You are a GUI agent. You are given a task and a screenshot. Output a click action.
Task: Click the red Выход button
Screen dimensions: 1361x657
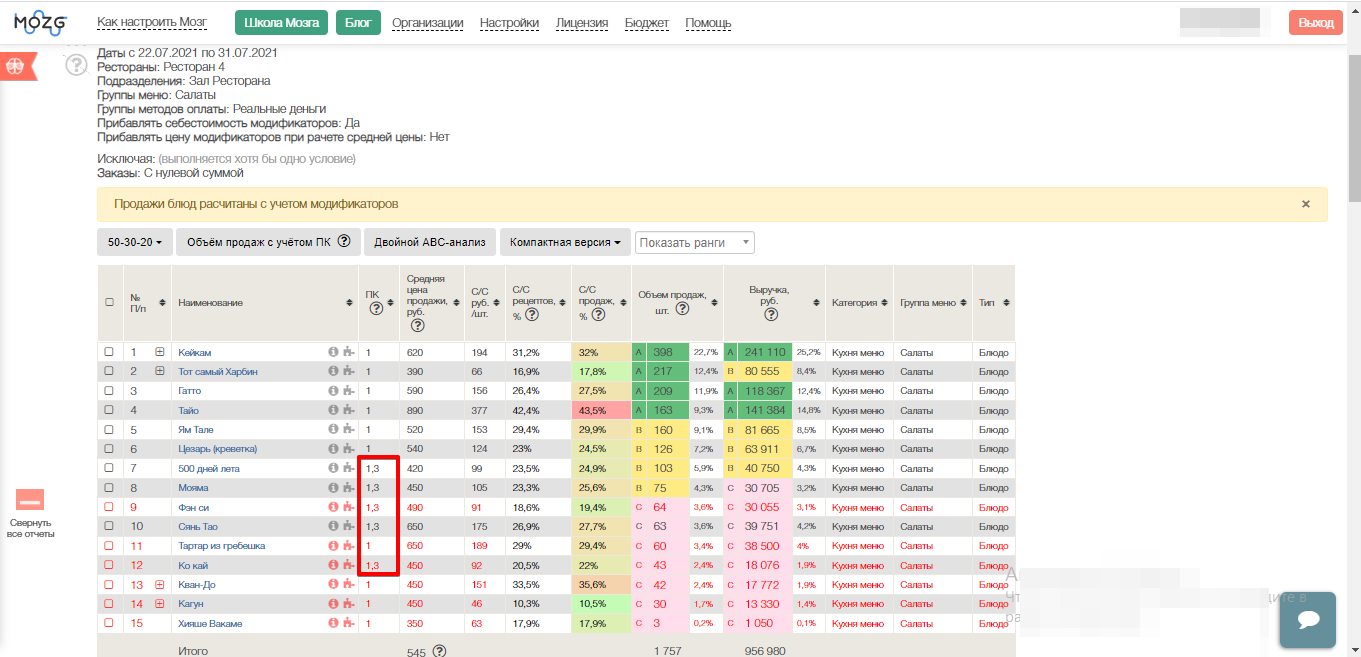click(1315, 23)
